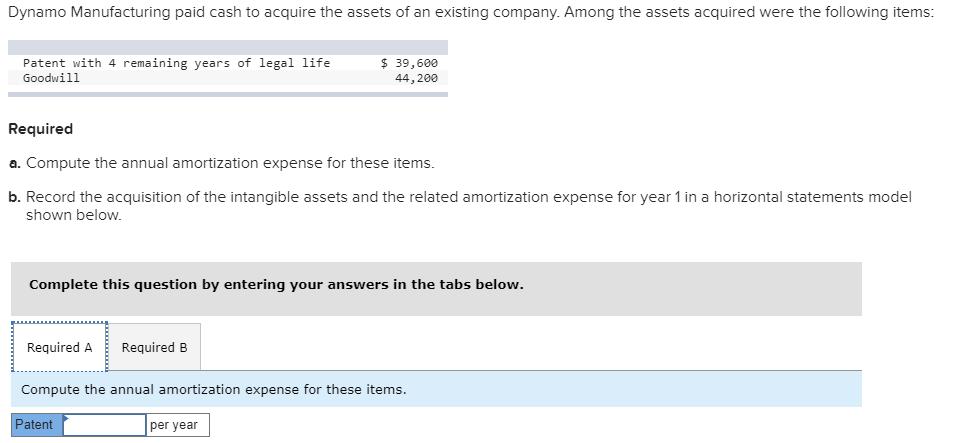Select the blue Patent row label
Viewport: 963px width, 443px height.
(x=35, y=425)
